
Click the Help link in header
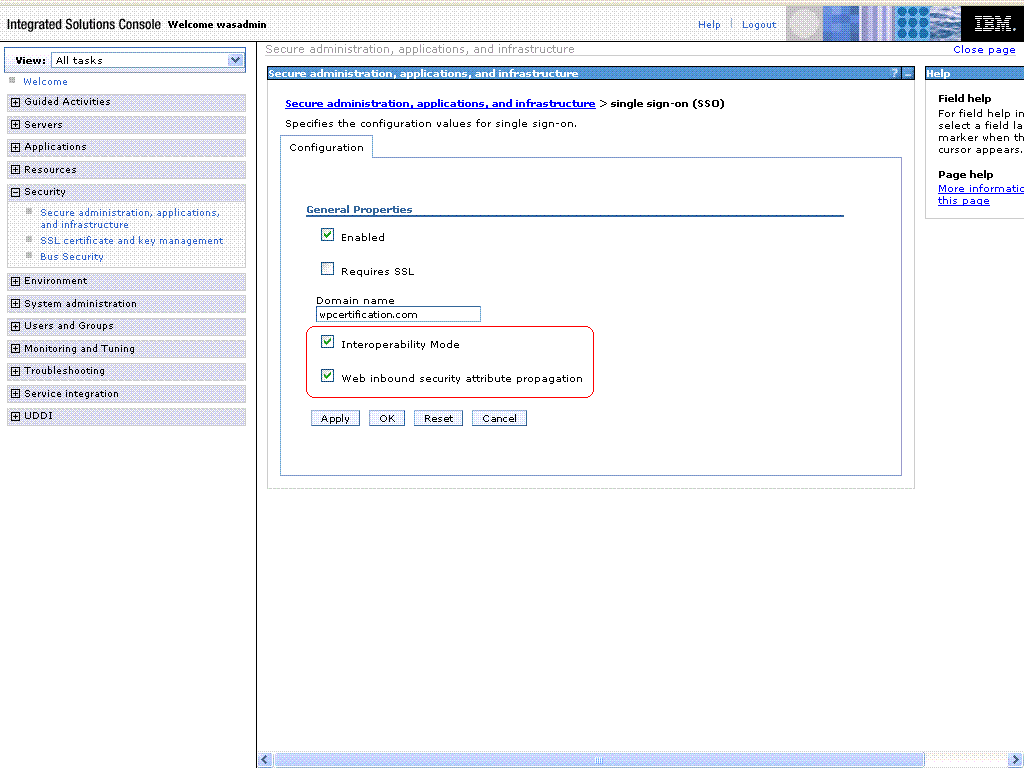[709, 24]
